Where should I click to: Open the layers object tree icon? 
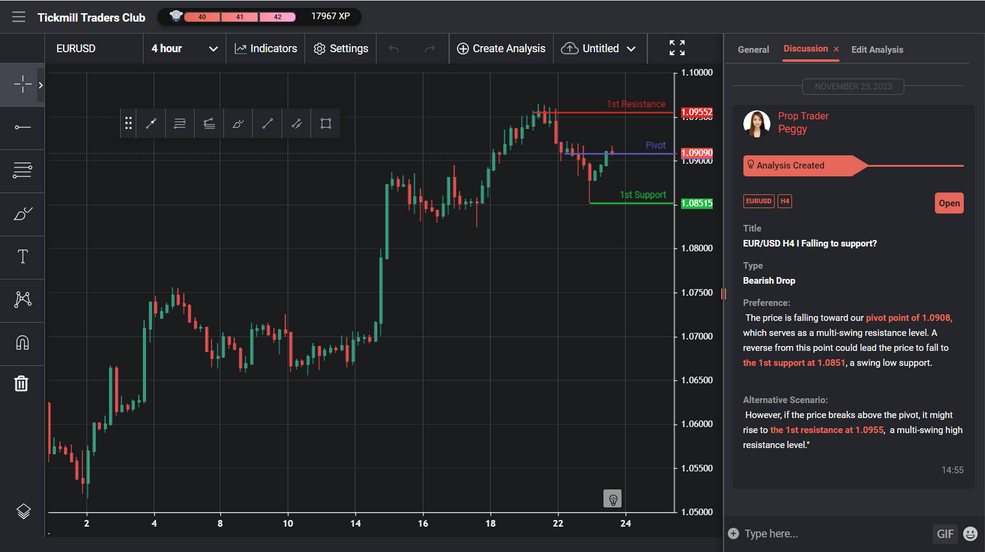click(23, 511)
